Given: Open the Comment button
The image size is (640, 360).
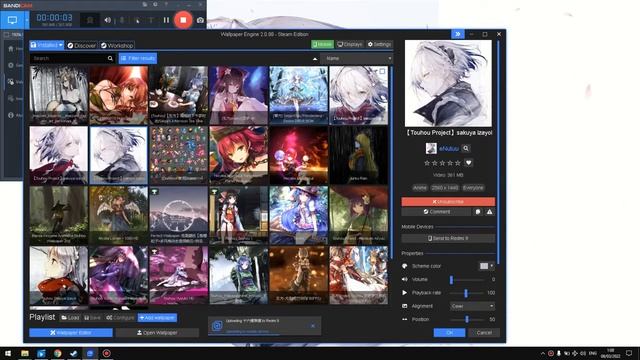Looking at the screenshot, I should tap(436, 212).
